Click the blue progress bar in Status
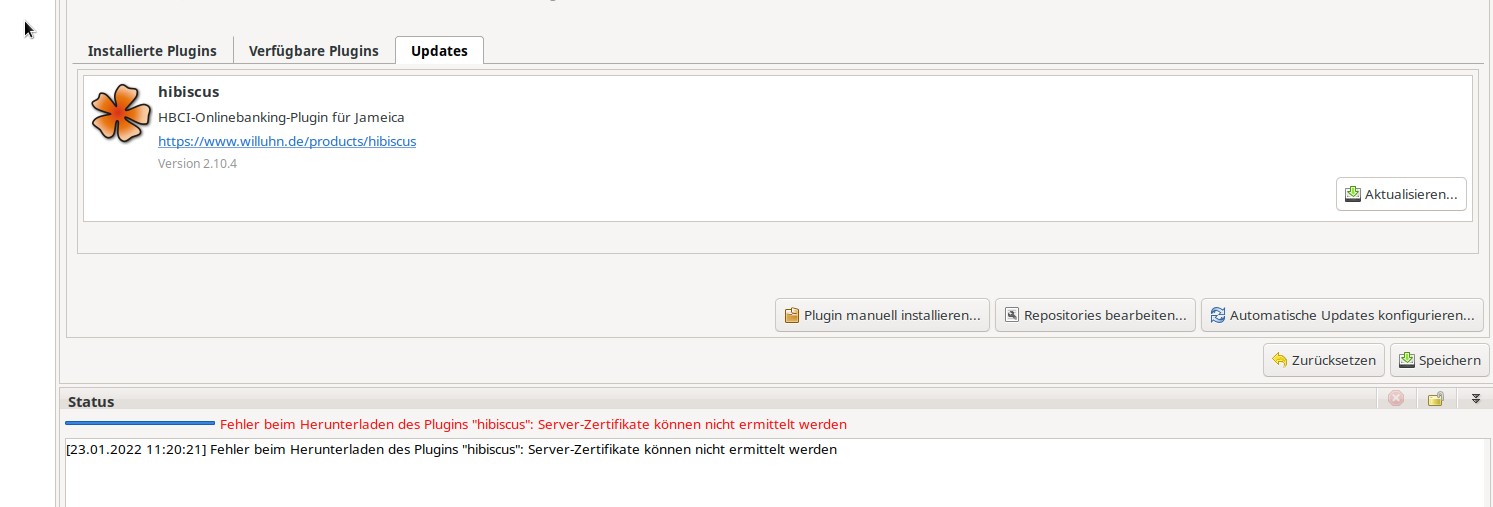Screen dimensions: 1493x507 pyautogui.click(x=140, y=424)
